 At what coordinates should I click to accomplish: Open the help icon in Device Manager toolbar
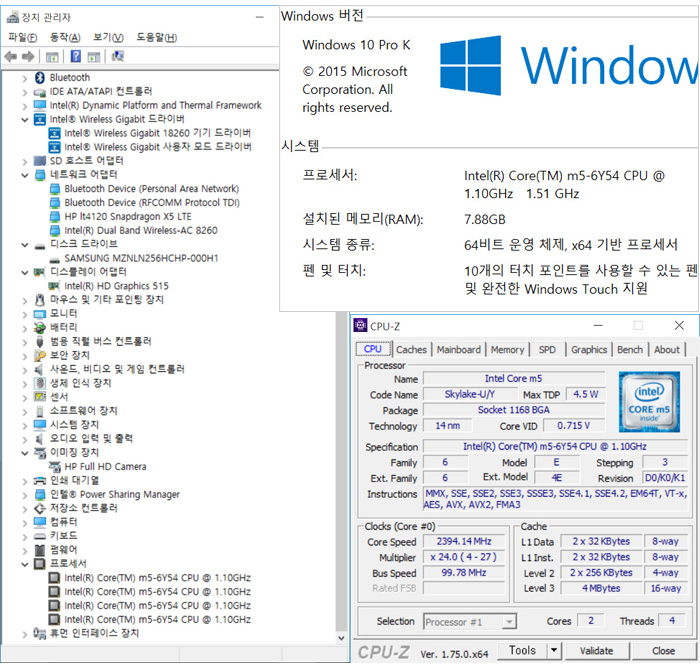coord(76,56)
